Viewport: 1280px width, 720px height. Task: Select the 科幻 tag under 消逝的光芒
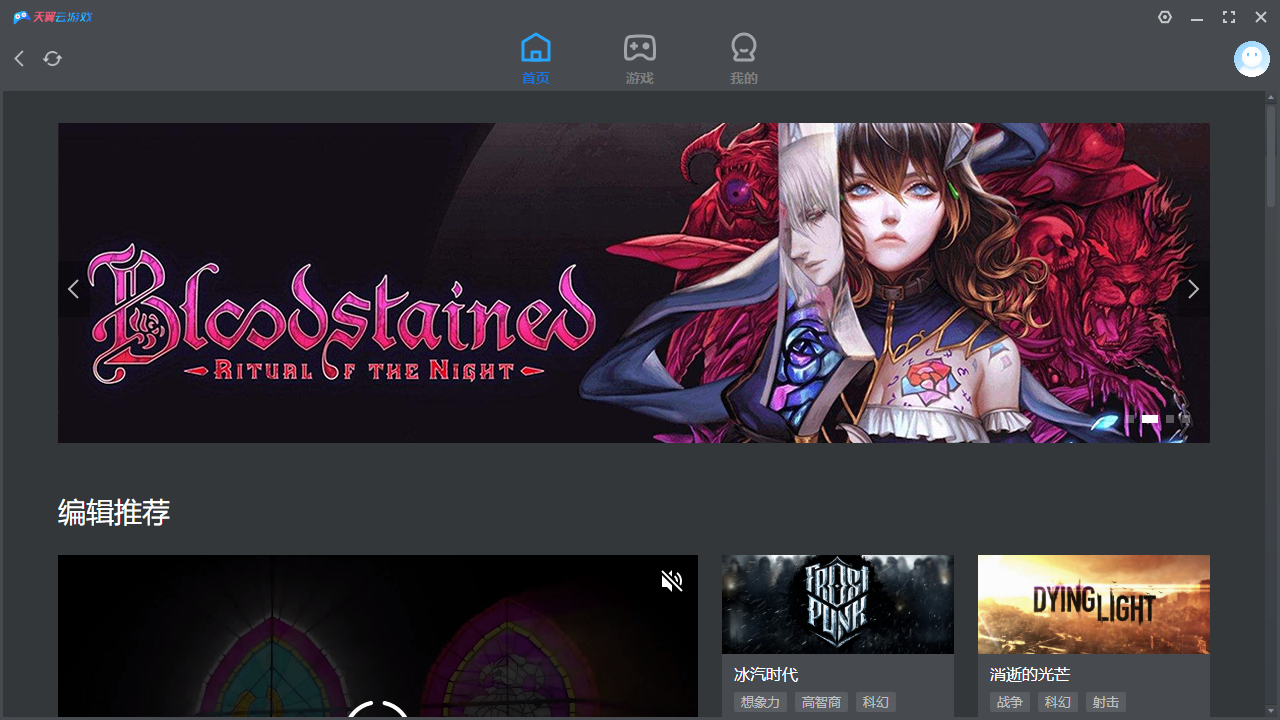(1058, 703)
